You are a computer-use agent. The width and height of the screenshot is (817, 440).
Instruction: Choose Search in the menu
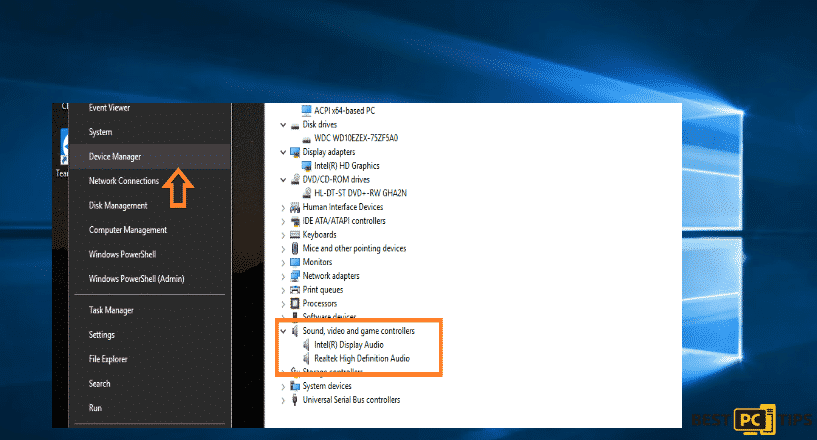(x=150, y=384)
